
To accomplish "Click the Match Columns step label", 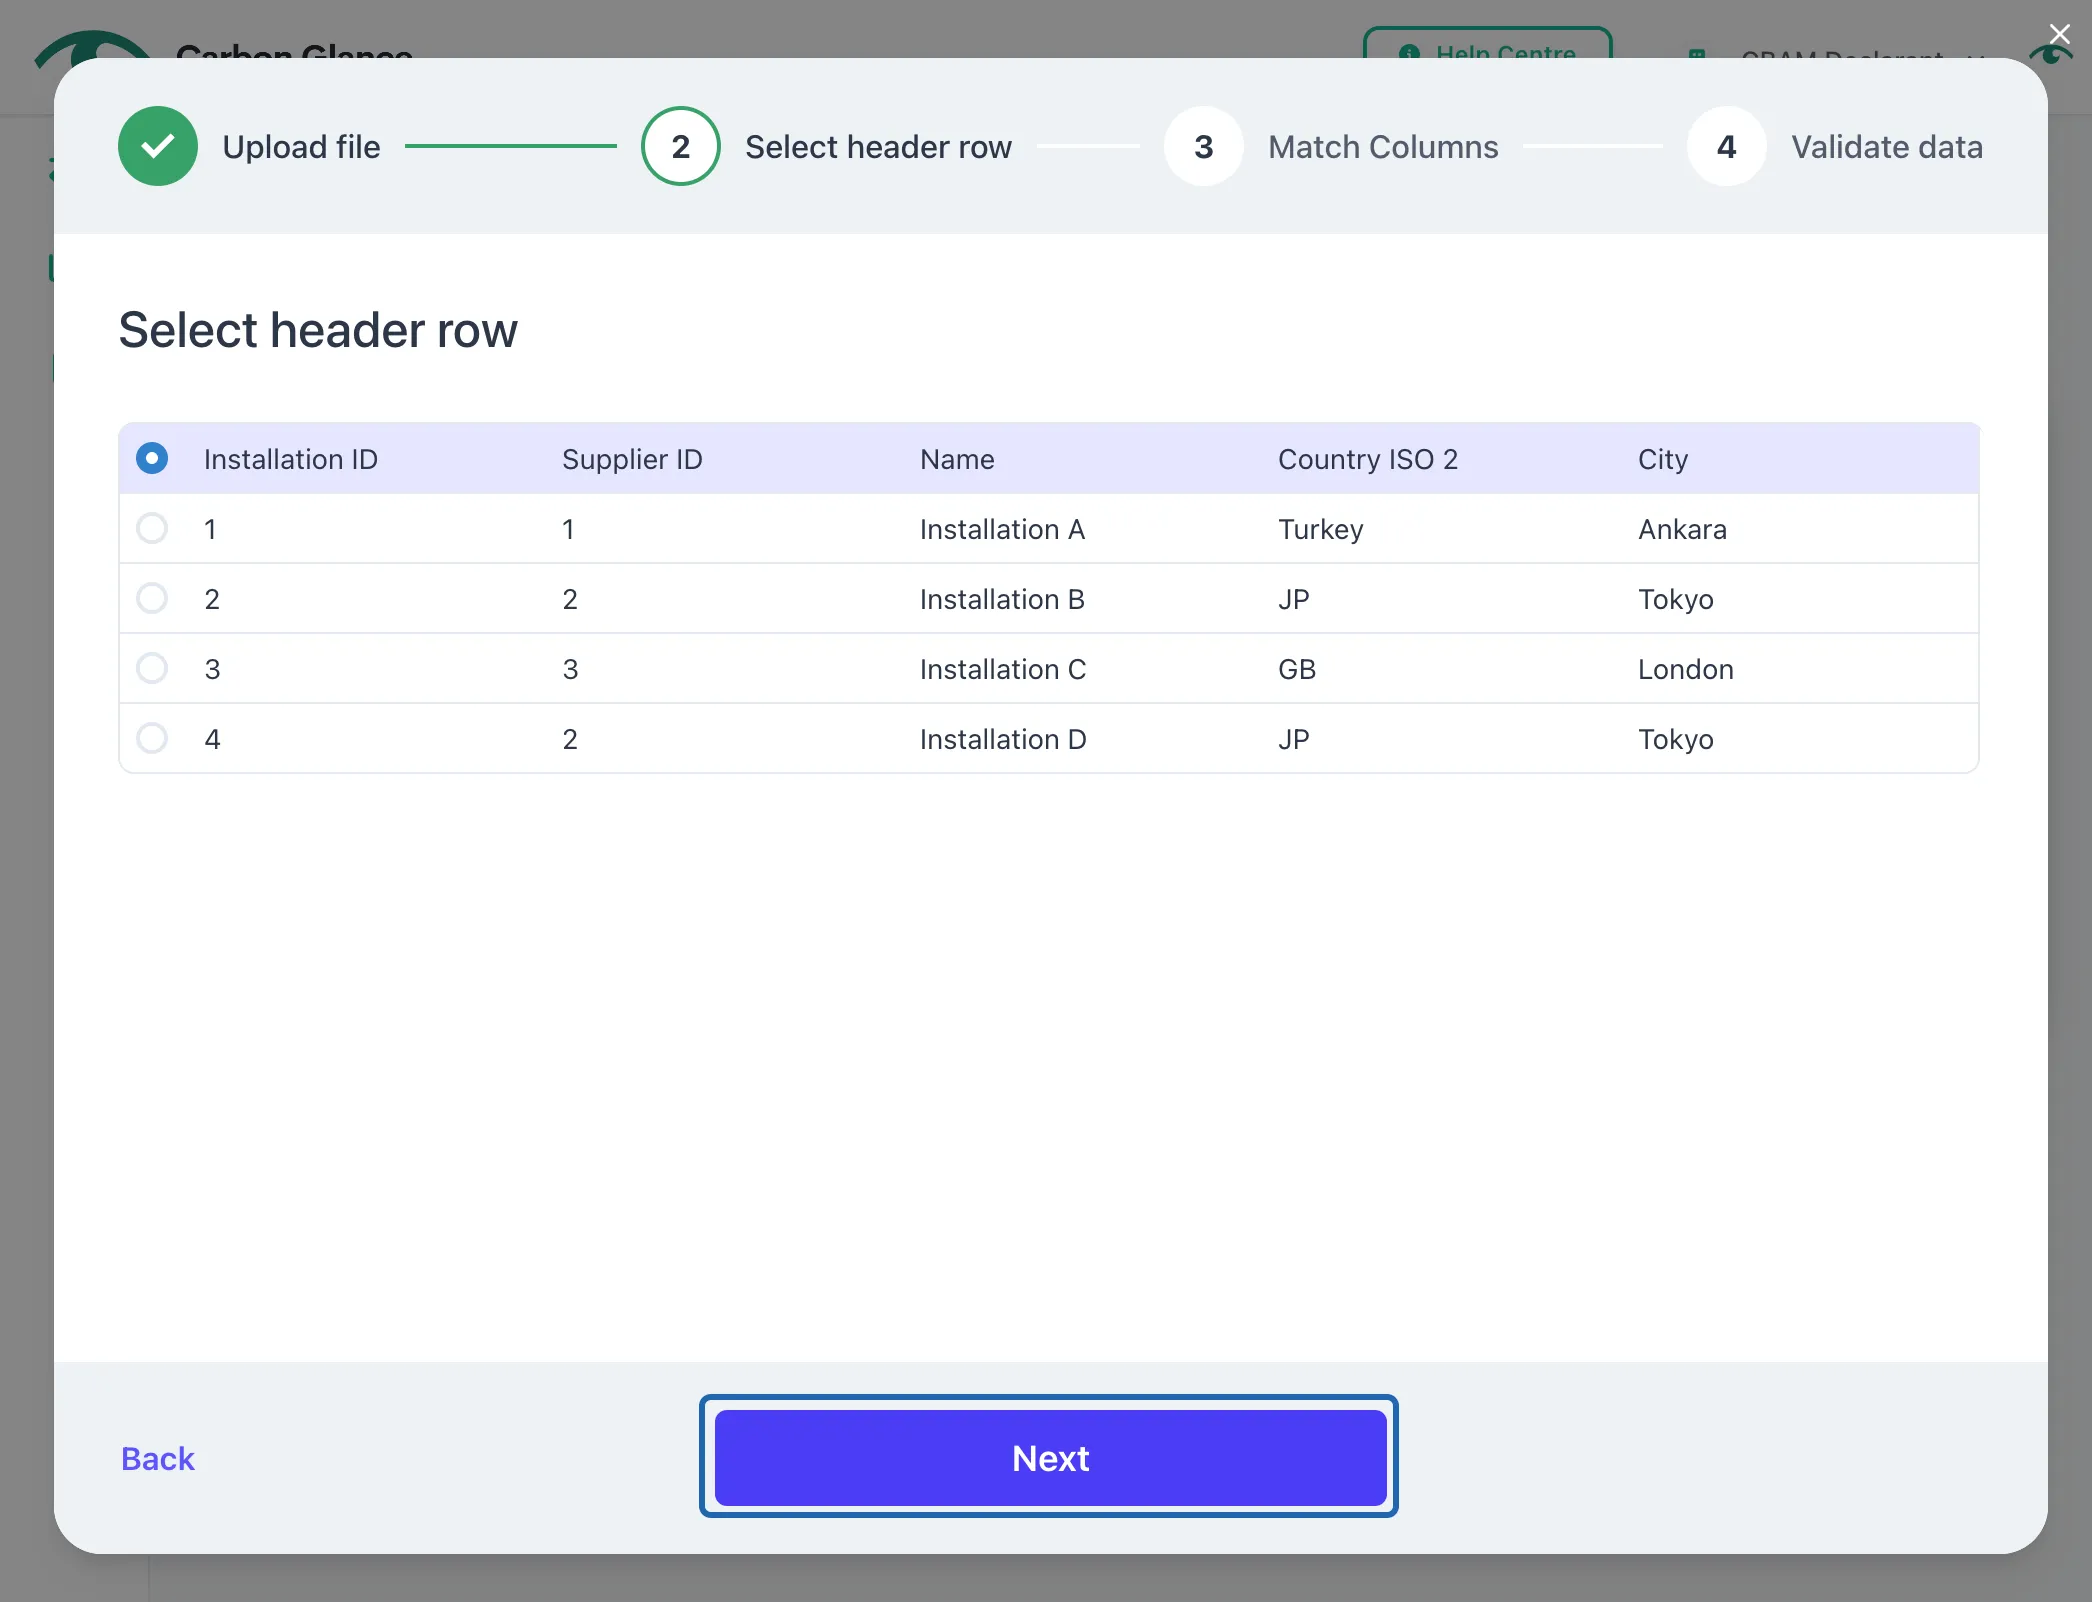I will (x=1383, y=147).
